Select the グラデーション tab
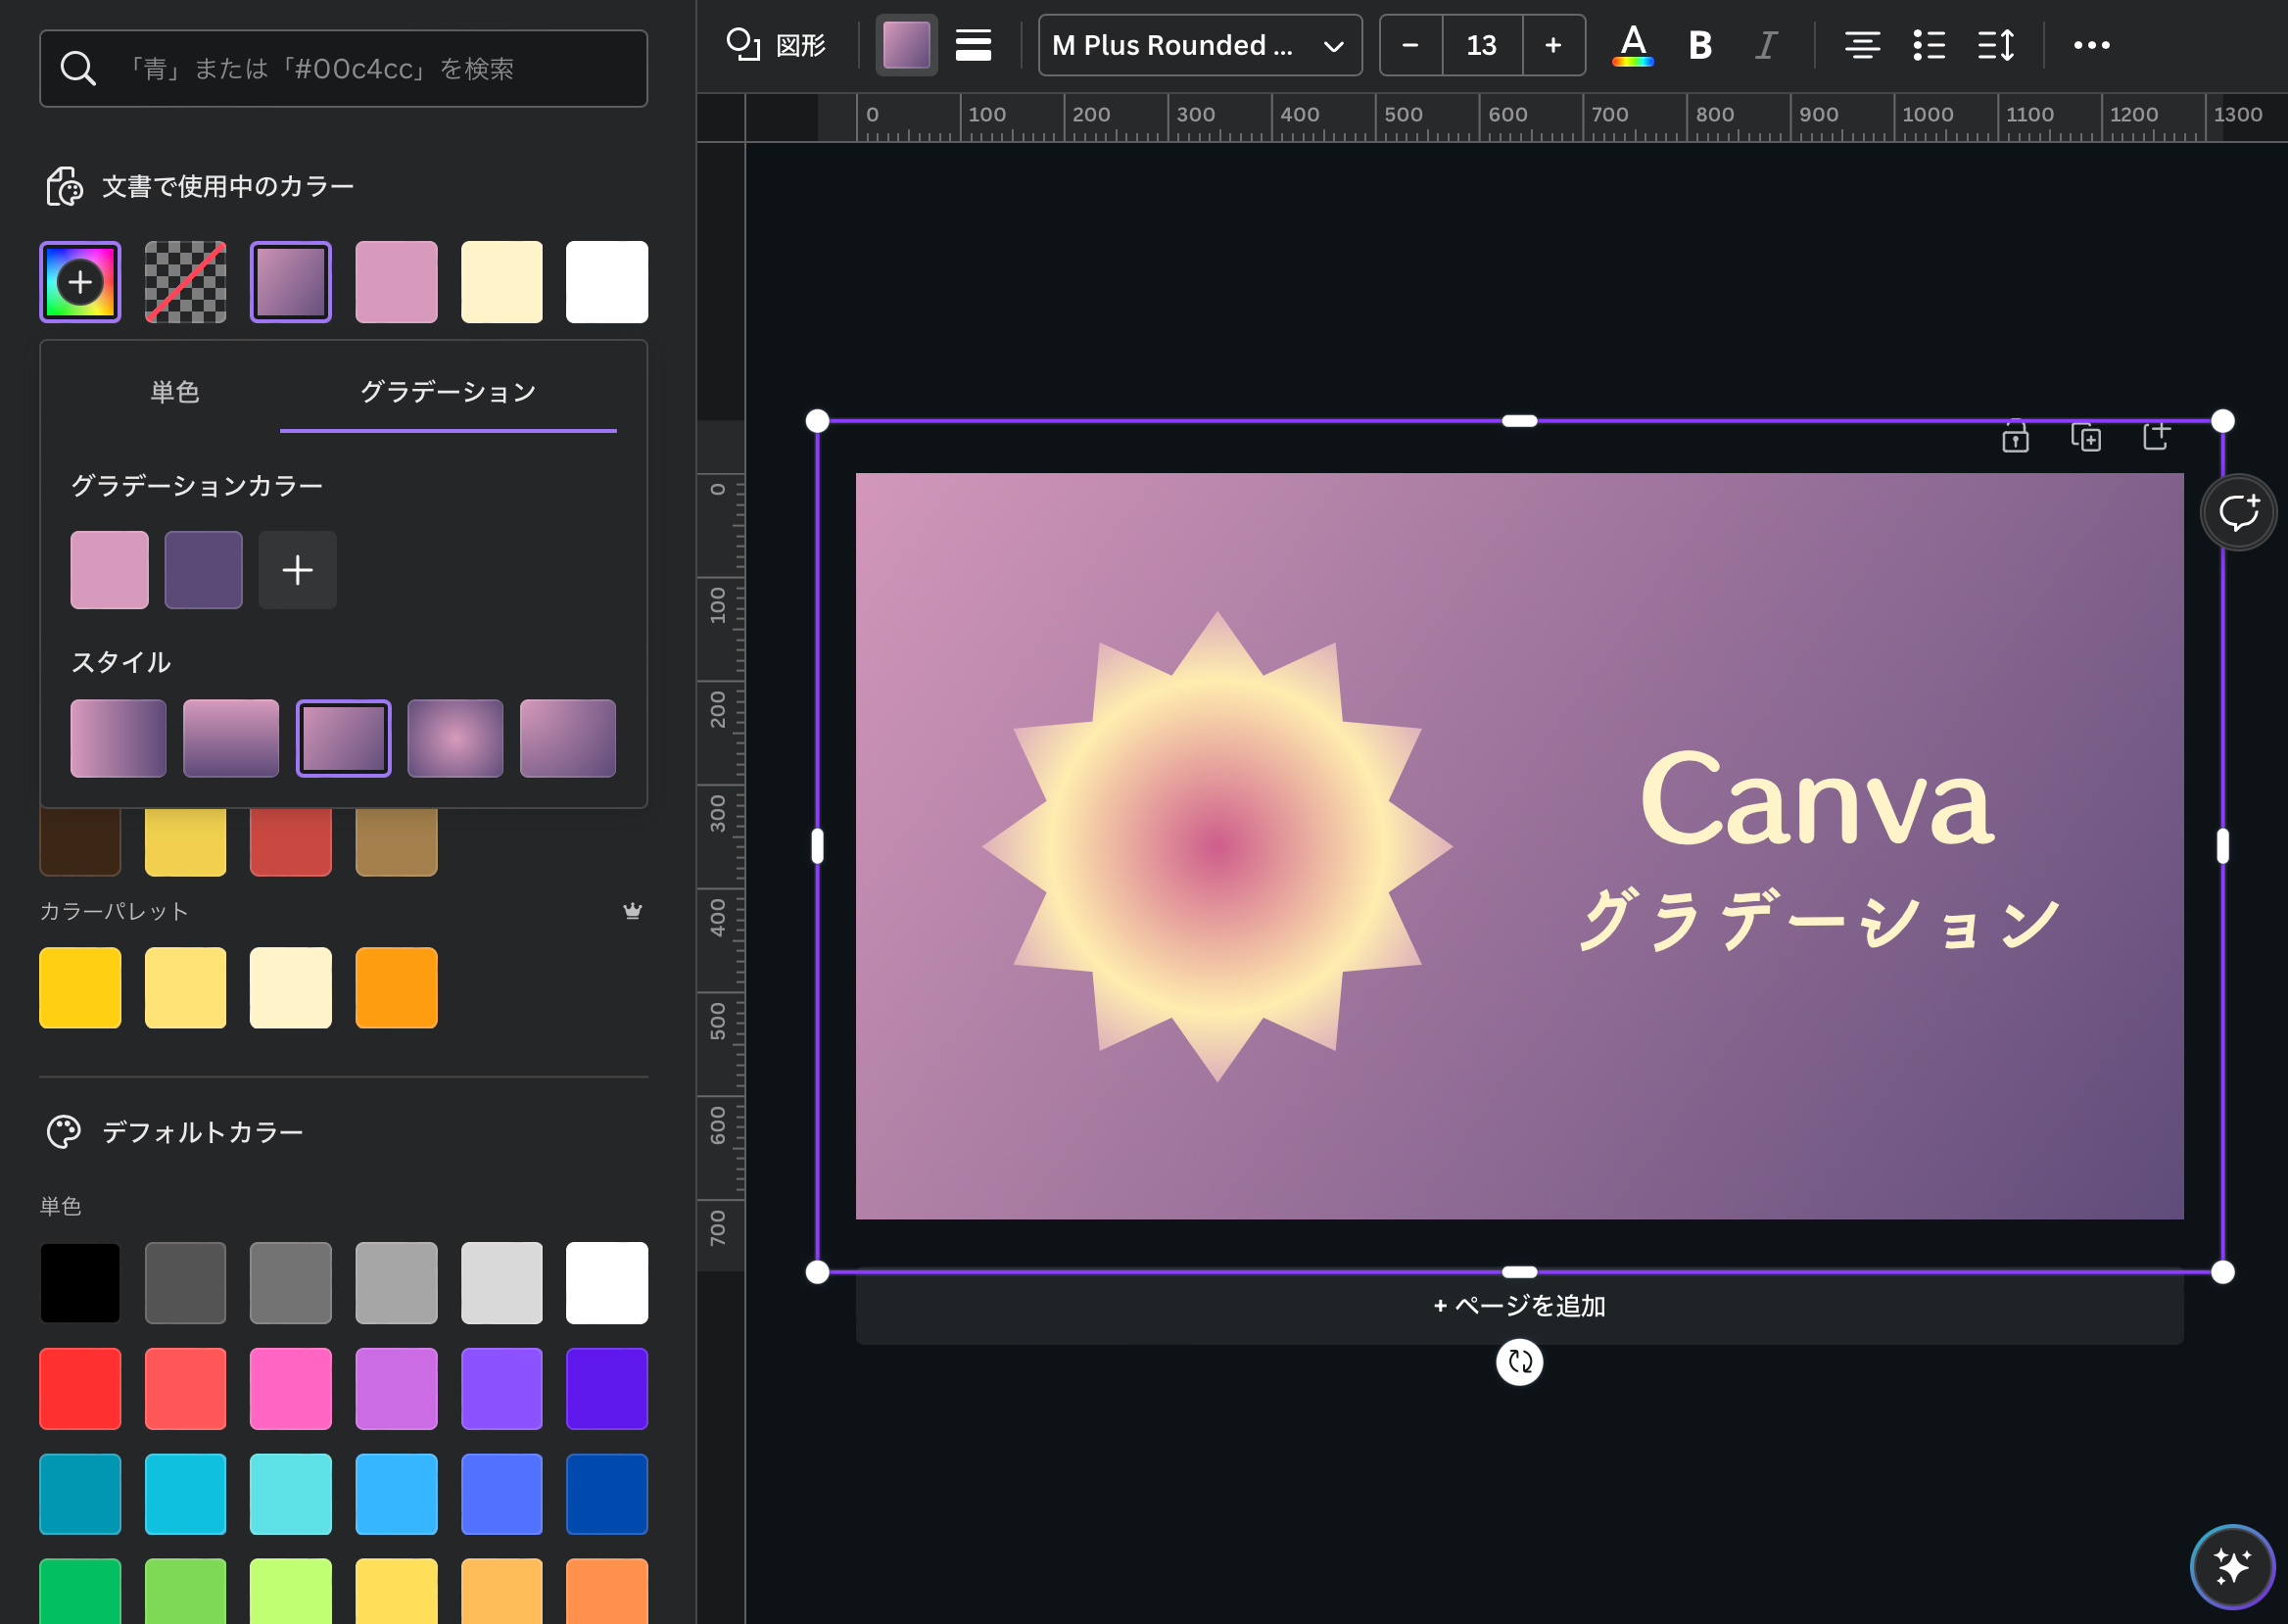Screen dimensions: 2288x1624 click(x=448, y=391)
